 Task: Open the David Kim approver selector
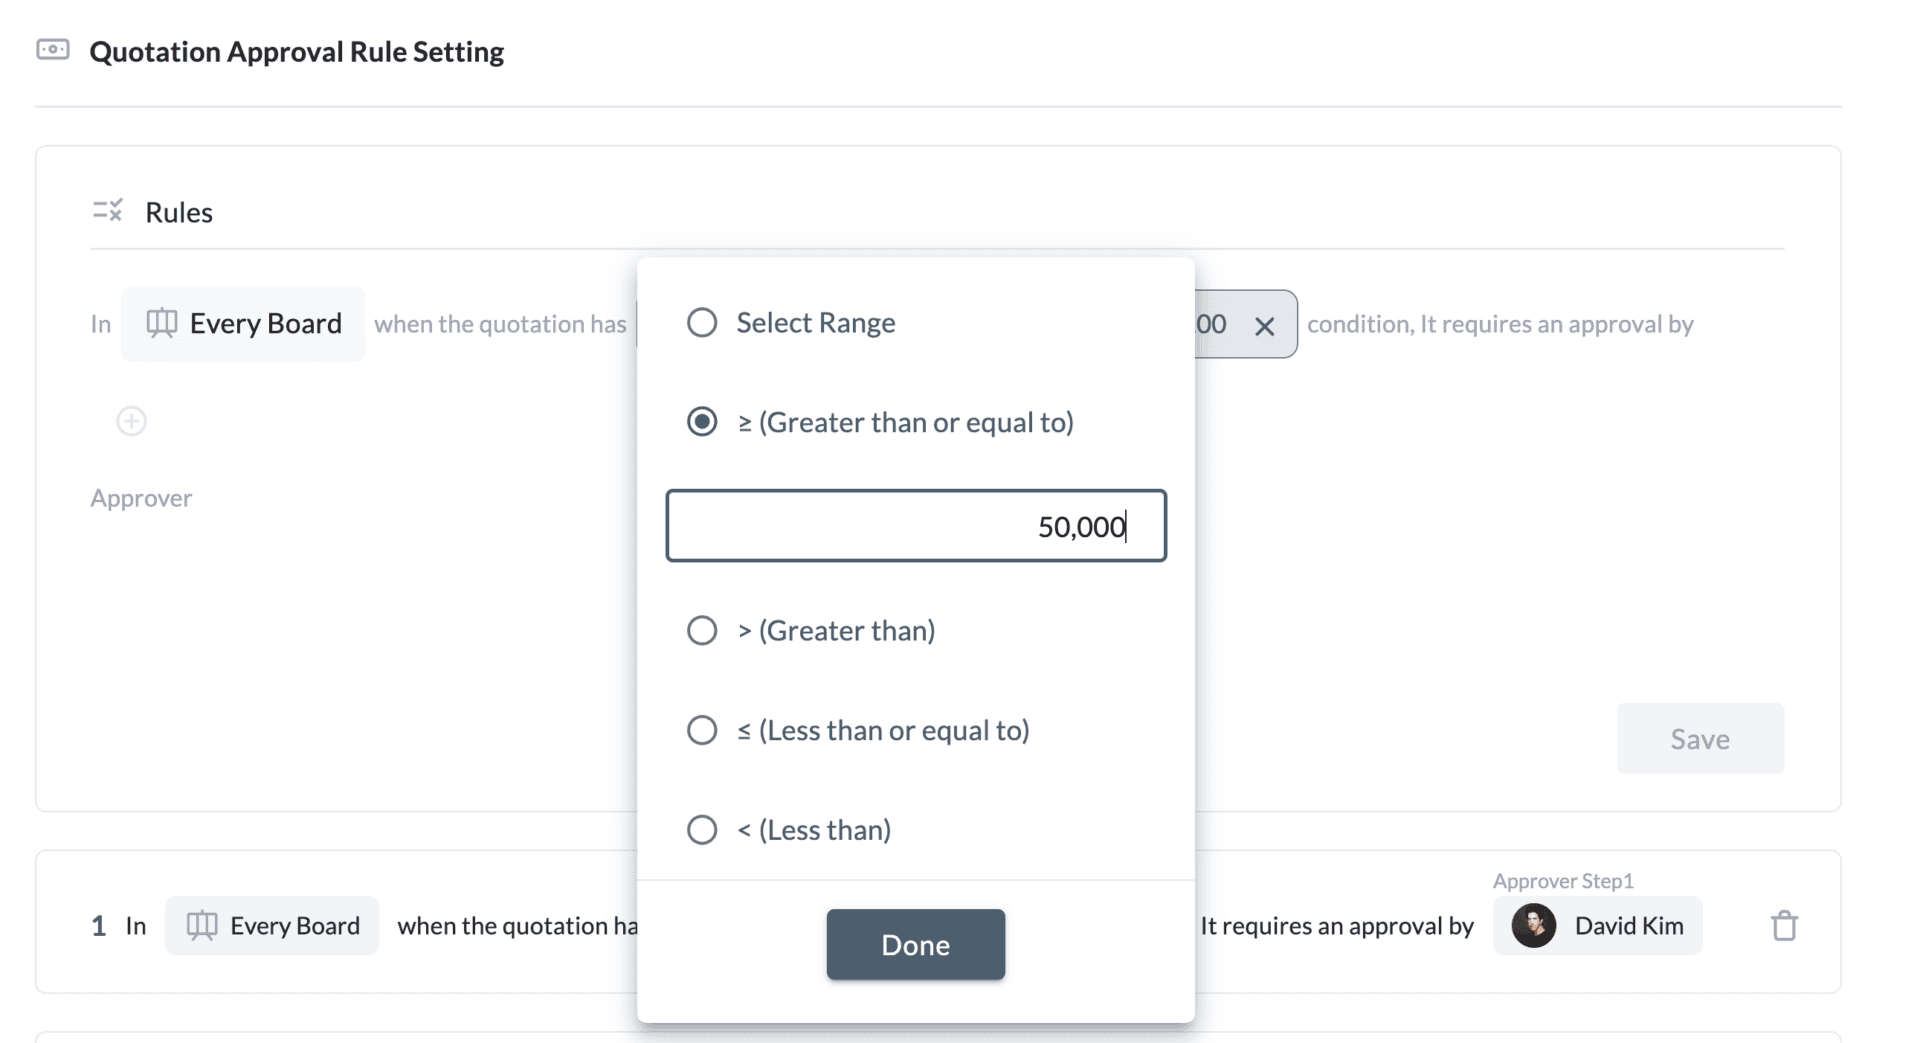pos(1597,925)
